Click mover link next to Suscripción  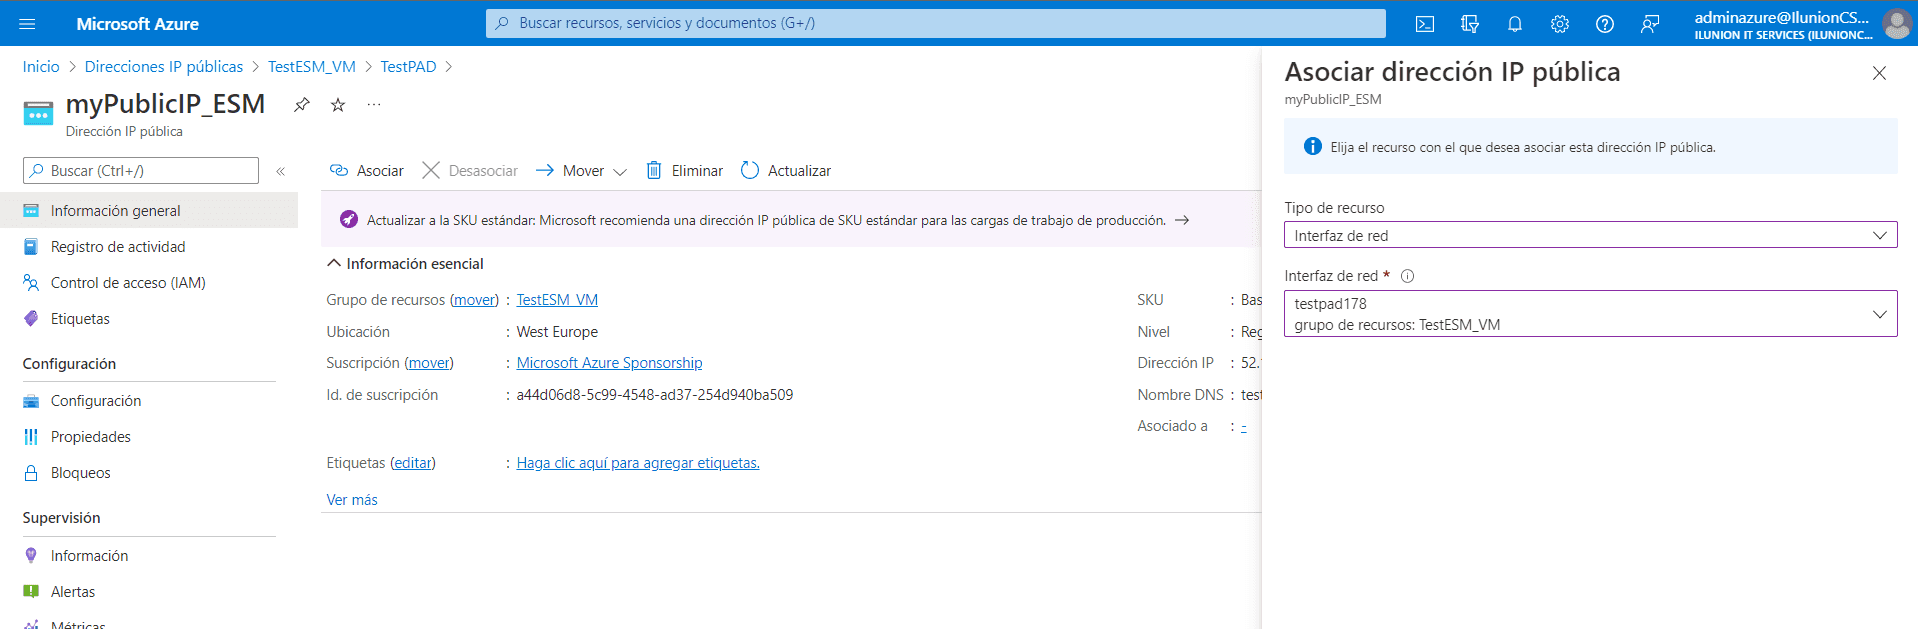pos(429,363)
